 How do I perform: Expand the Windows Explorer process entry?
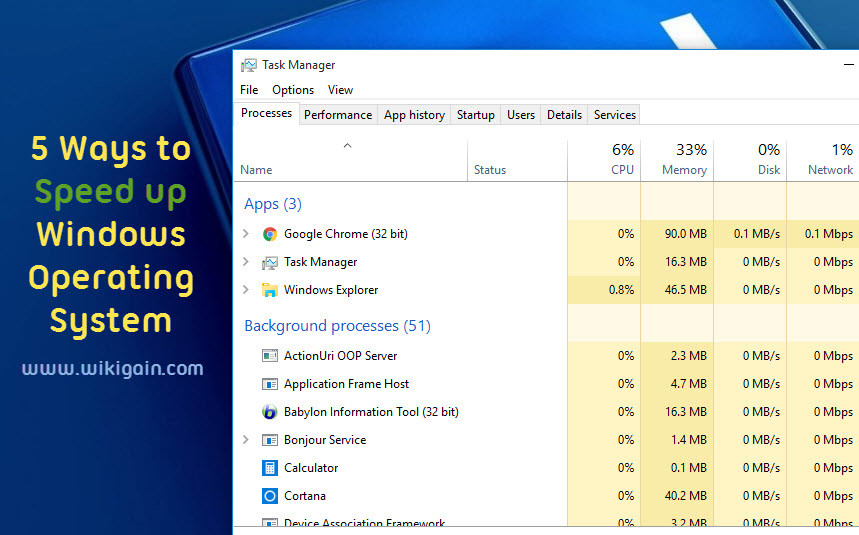[246, 290]
